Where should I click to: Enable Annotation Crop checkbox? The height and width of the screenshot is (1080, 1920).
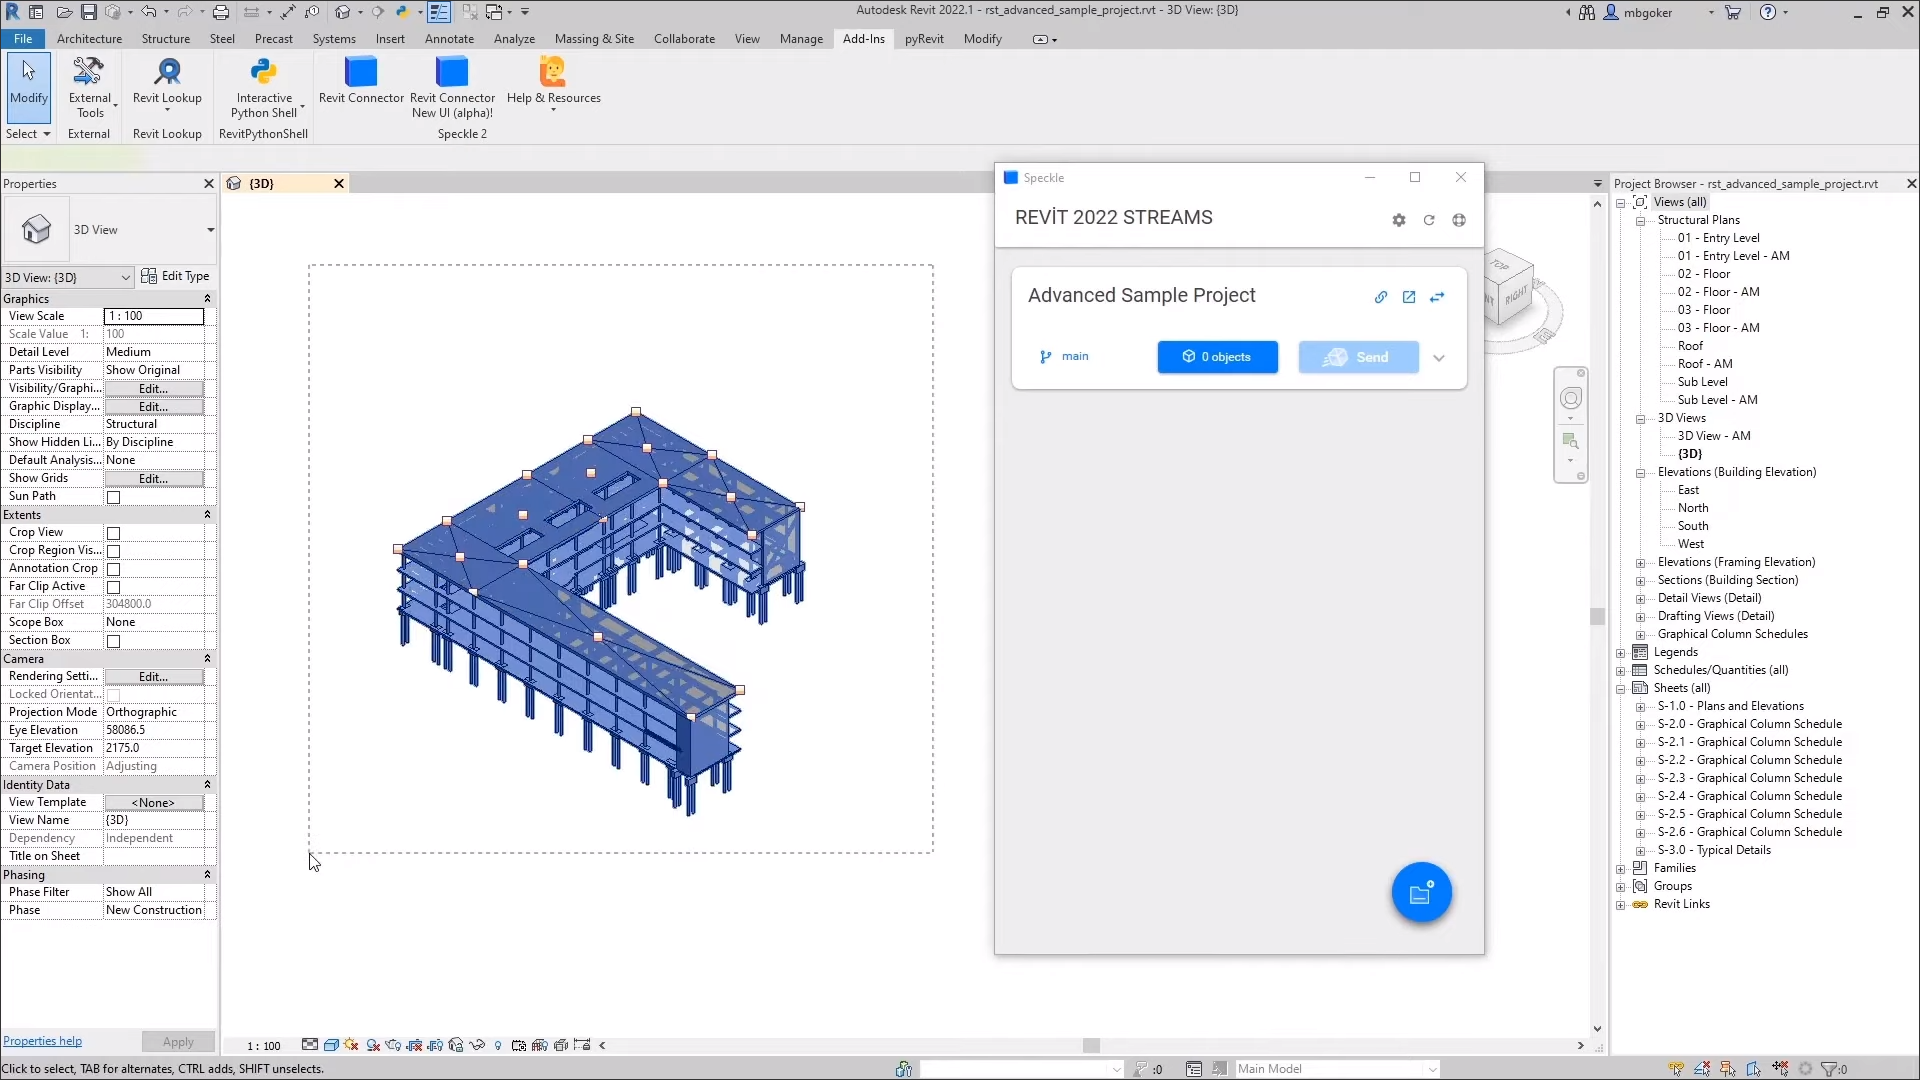pos(114,569)
